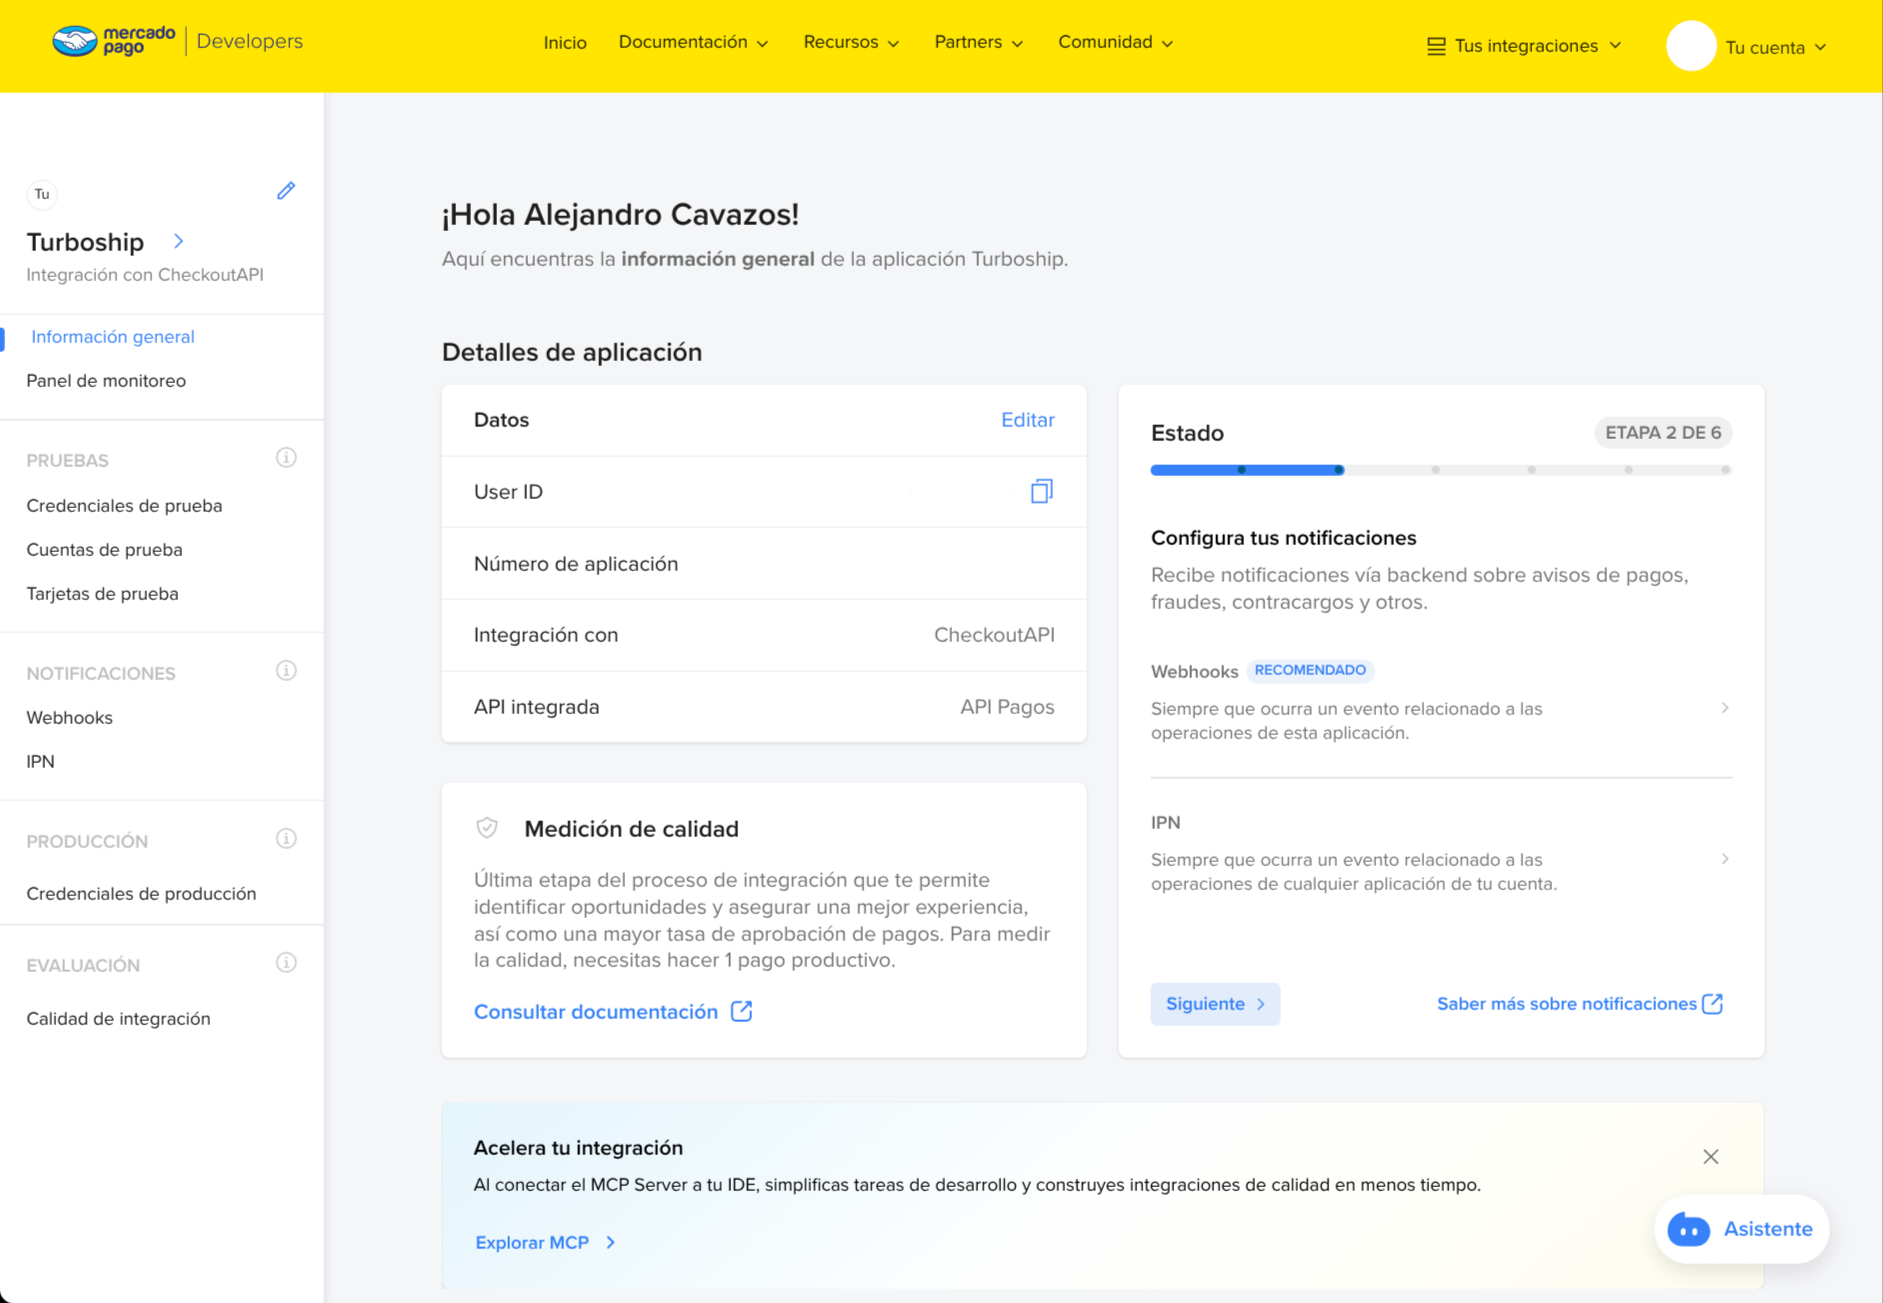Click the info icon next to PRUEBAS

[x=286, y=458]
